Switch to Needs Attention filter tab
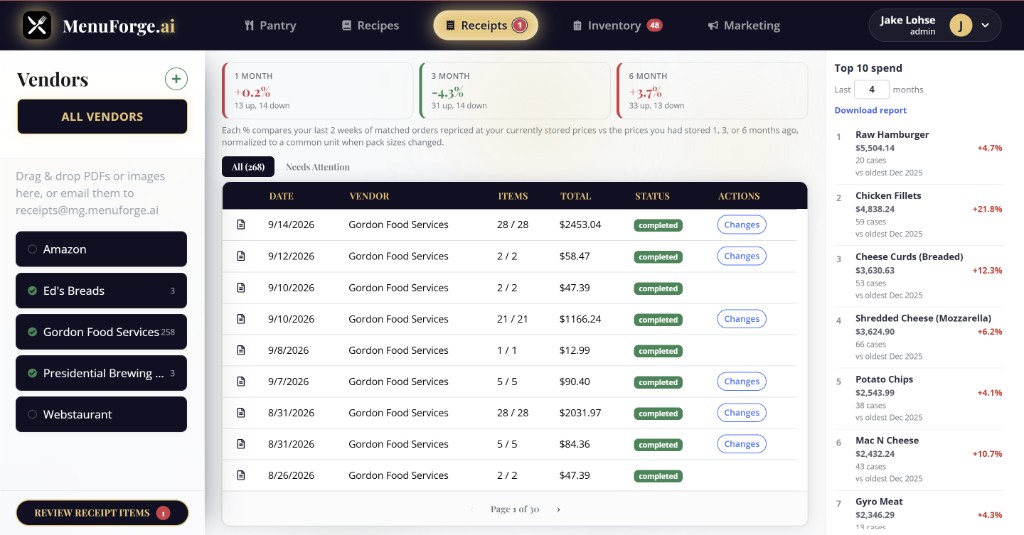The image size is (1024, 535). pyautogui.click(x=317, y=167)
